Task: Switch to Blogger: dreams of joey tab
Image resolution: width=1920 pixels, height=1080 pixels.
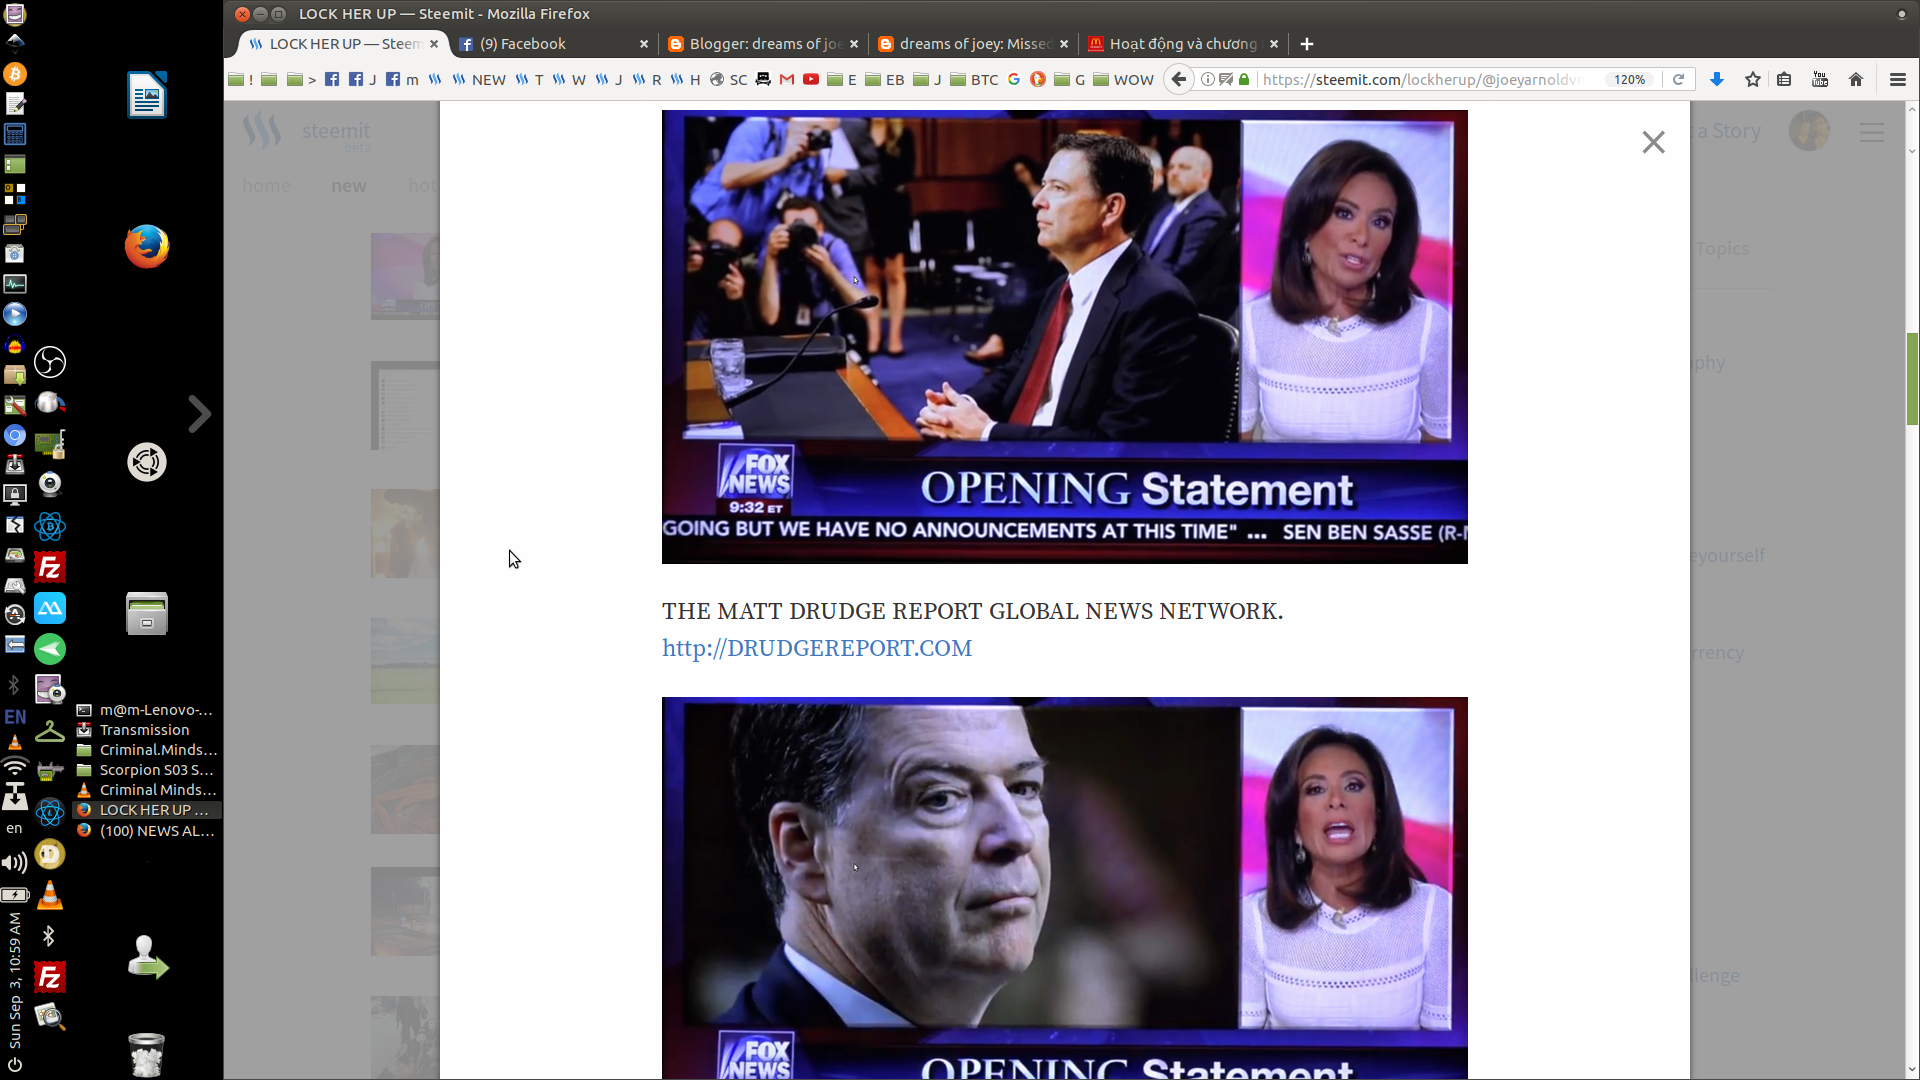Action: click(762, 44)
